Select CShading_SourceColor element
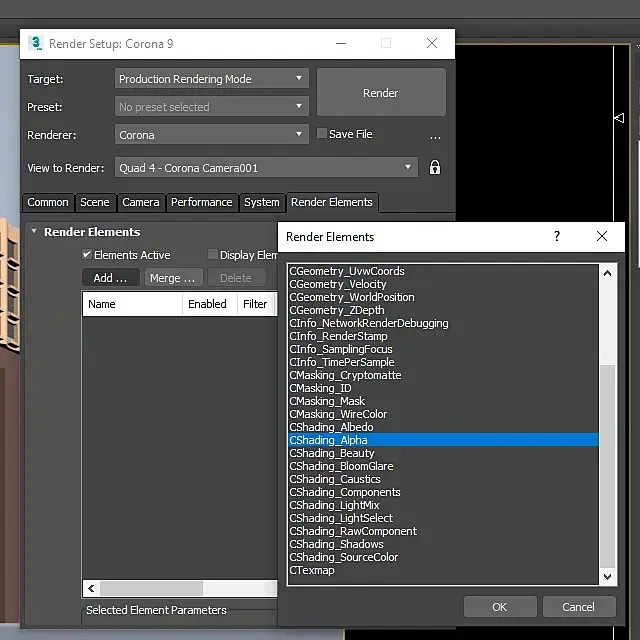 pyautogui.click(x=443, y=557)
